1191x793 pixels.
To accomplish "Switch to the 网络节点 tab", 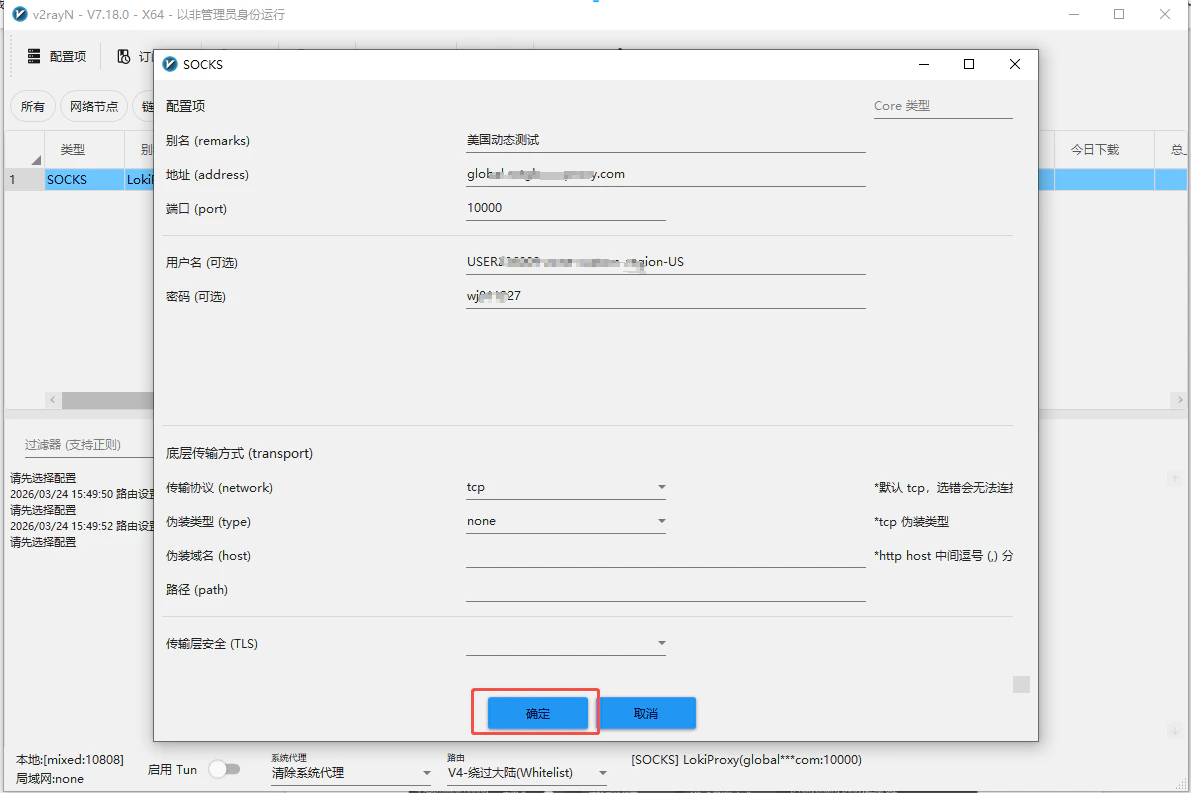I will pyautogui.click(x=93, y=106).
